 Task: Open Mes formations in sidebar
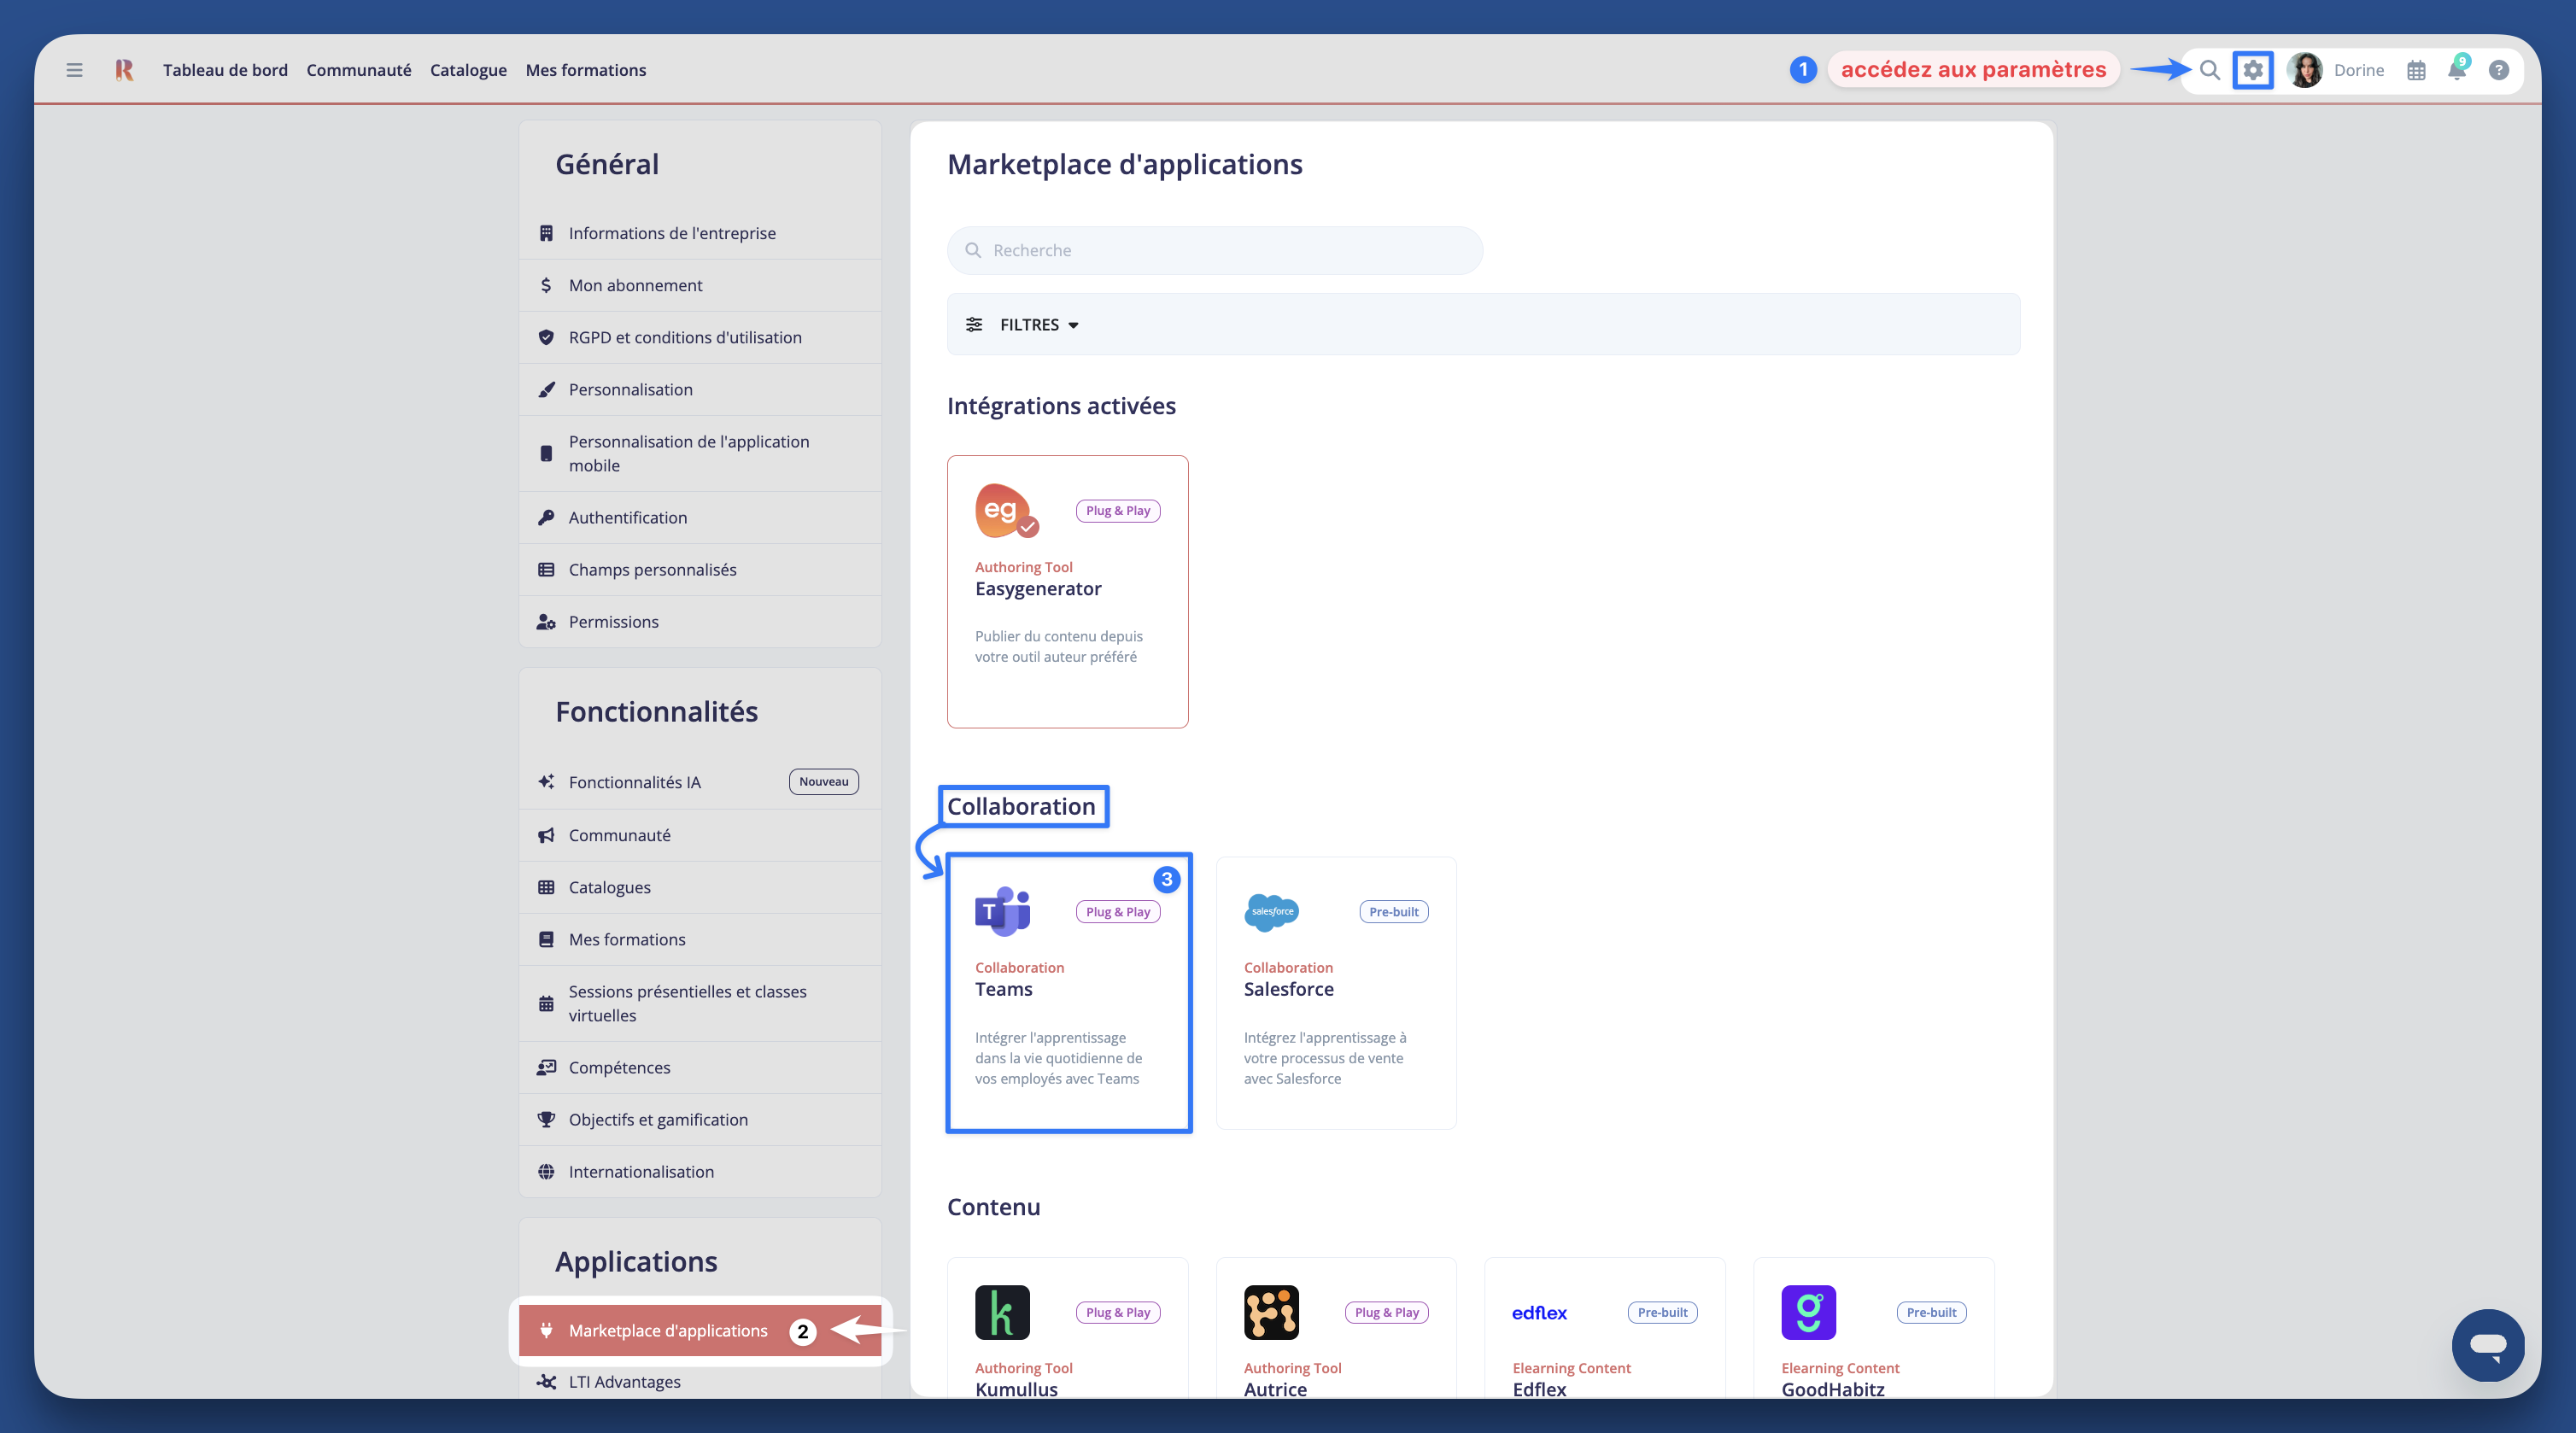700,939
